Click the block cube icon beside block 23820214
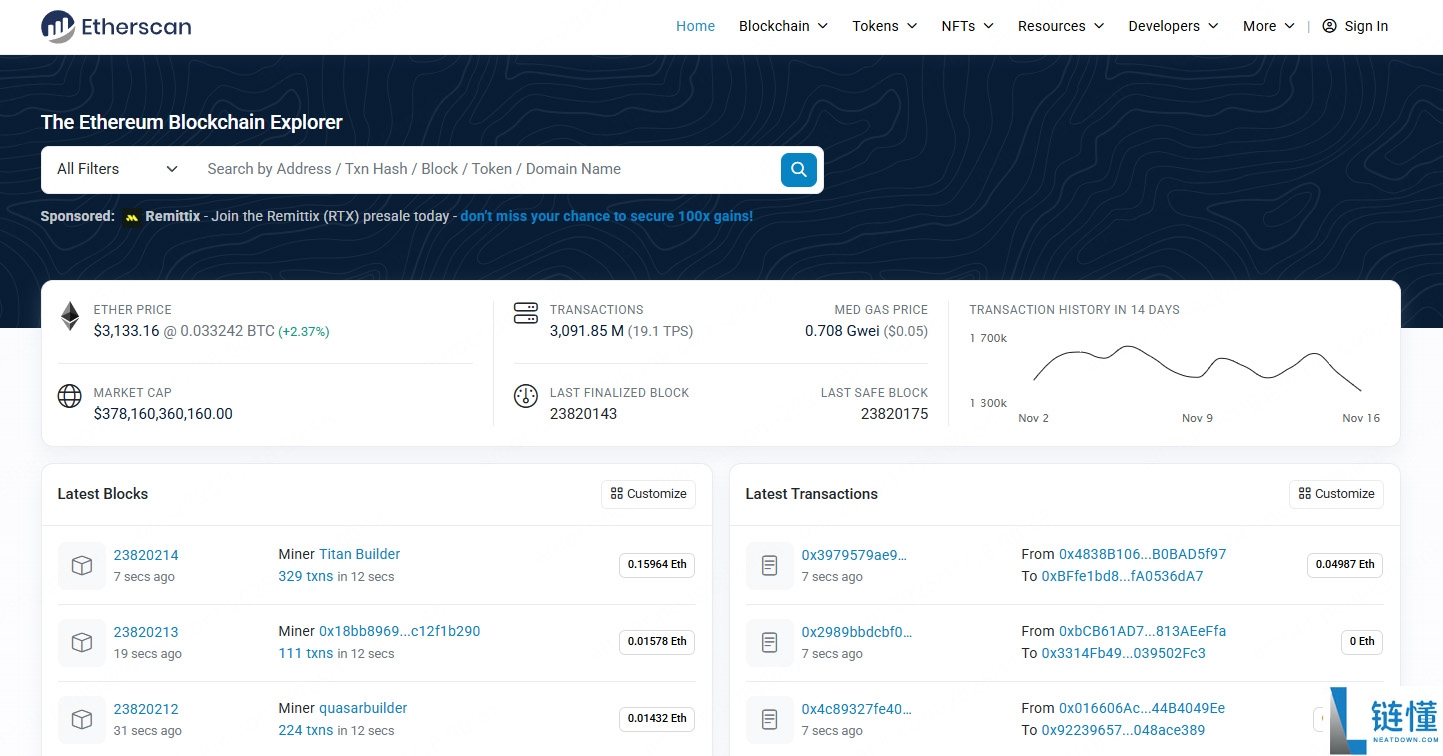 [81, 565]
